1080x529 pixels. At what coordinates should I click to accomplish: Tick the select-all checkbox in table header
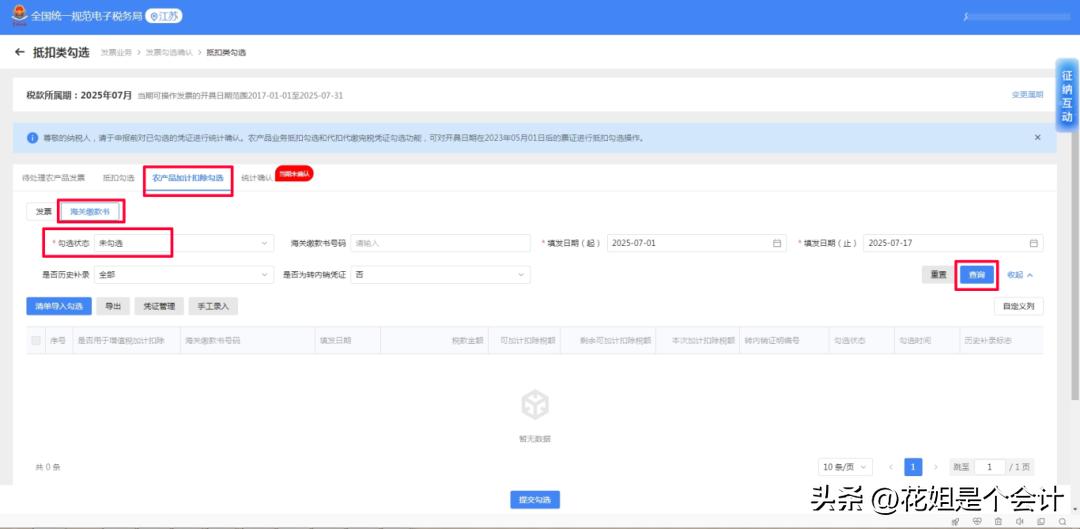pyautogui.click(x=36, y=340)
